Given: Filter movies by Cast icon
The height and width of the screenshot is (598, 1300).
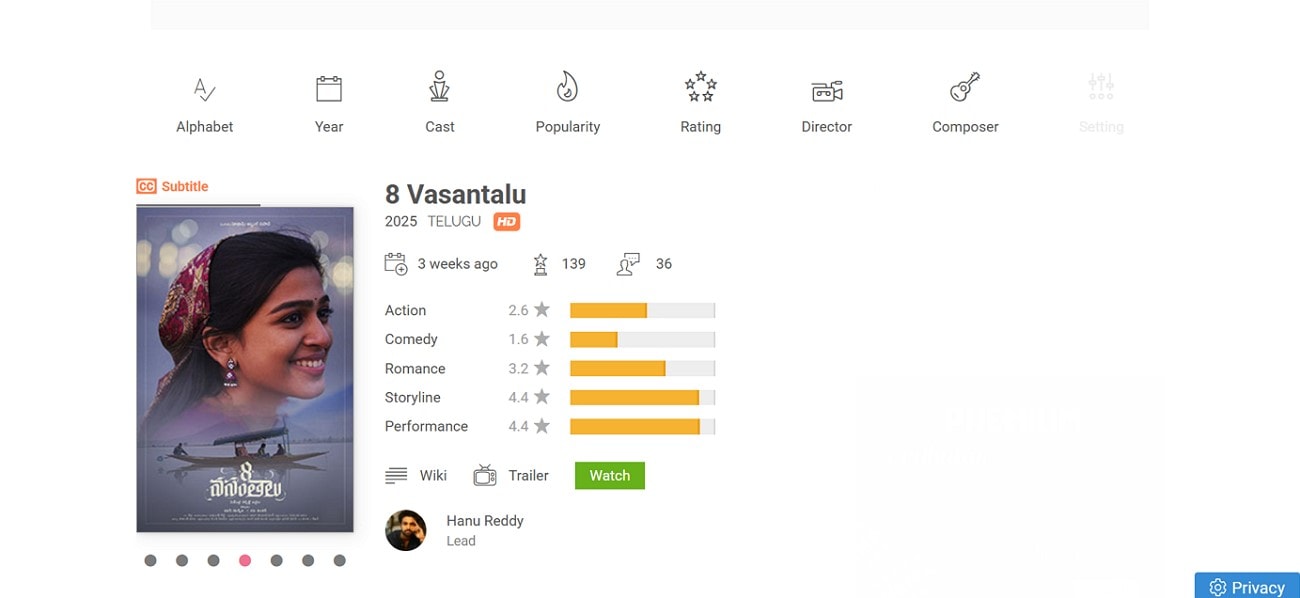Looking at the screenshot, I should [x=439, y=88].
